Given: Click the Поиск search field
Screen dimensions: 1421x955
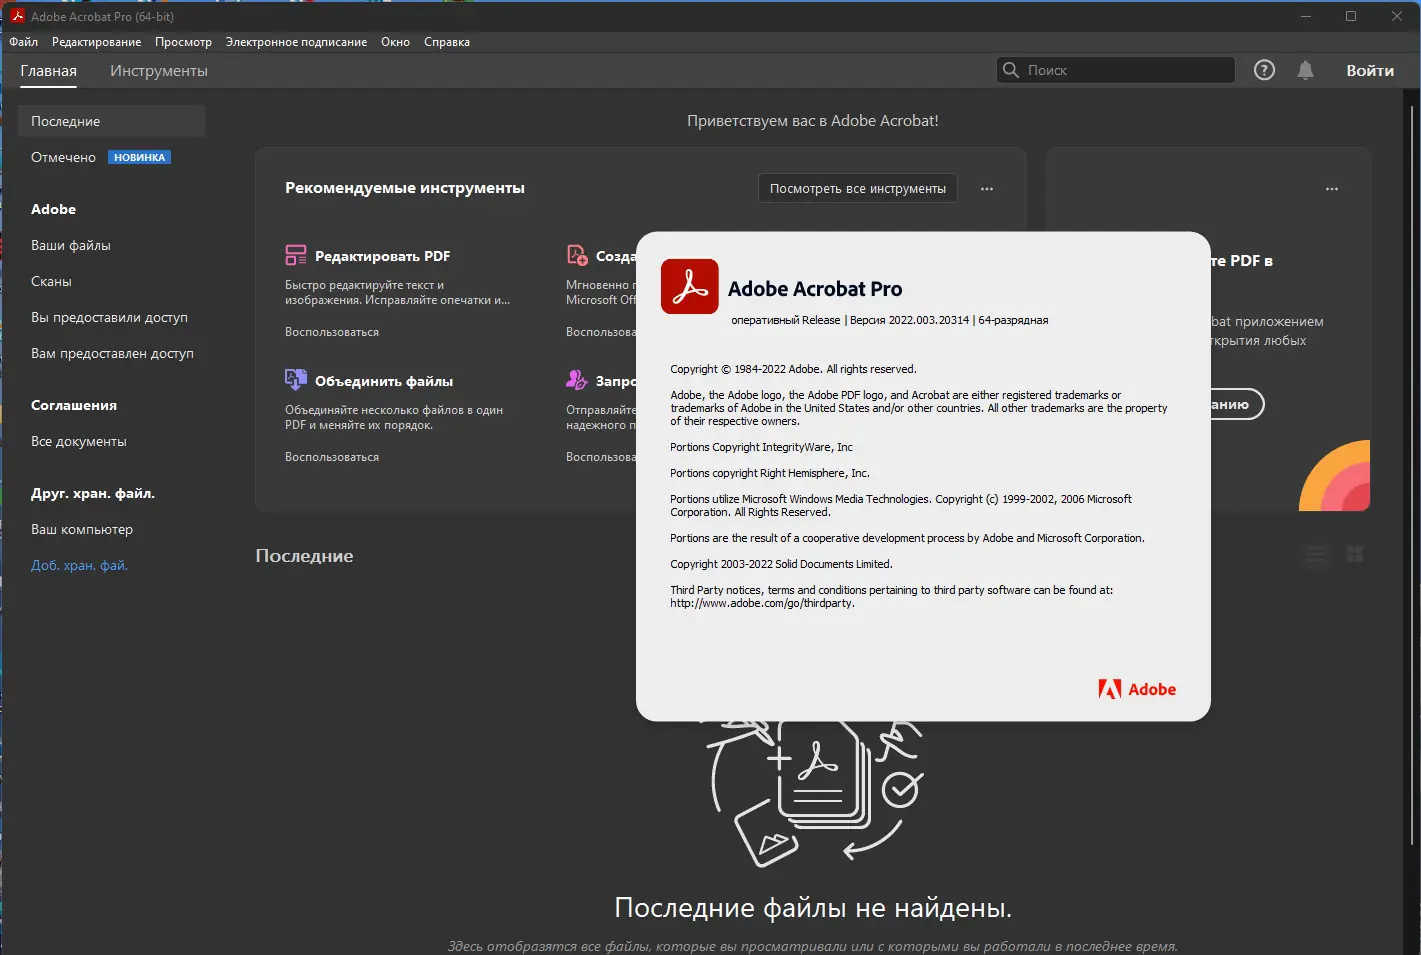Looking at the screenshot, I should point(1116,70).
